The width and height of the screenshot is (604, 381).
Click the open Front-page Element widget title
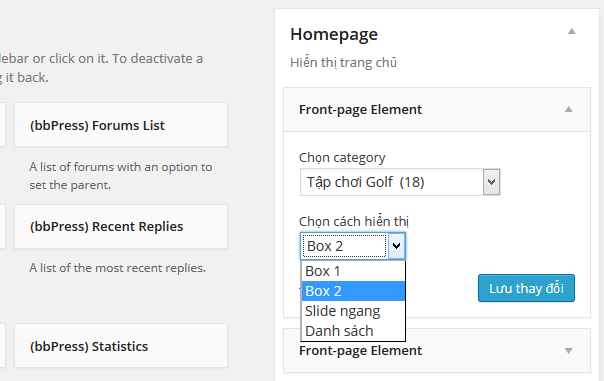tap(360, 110)
